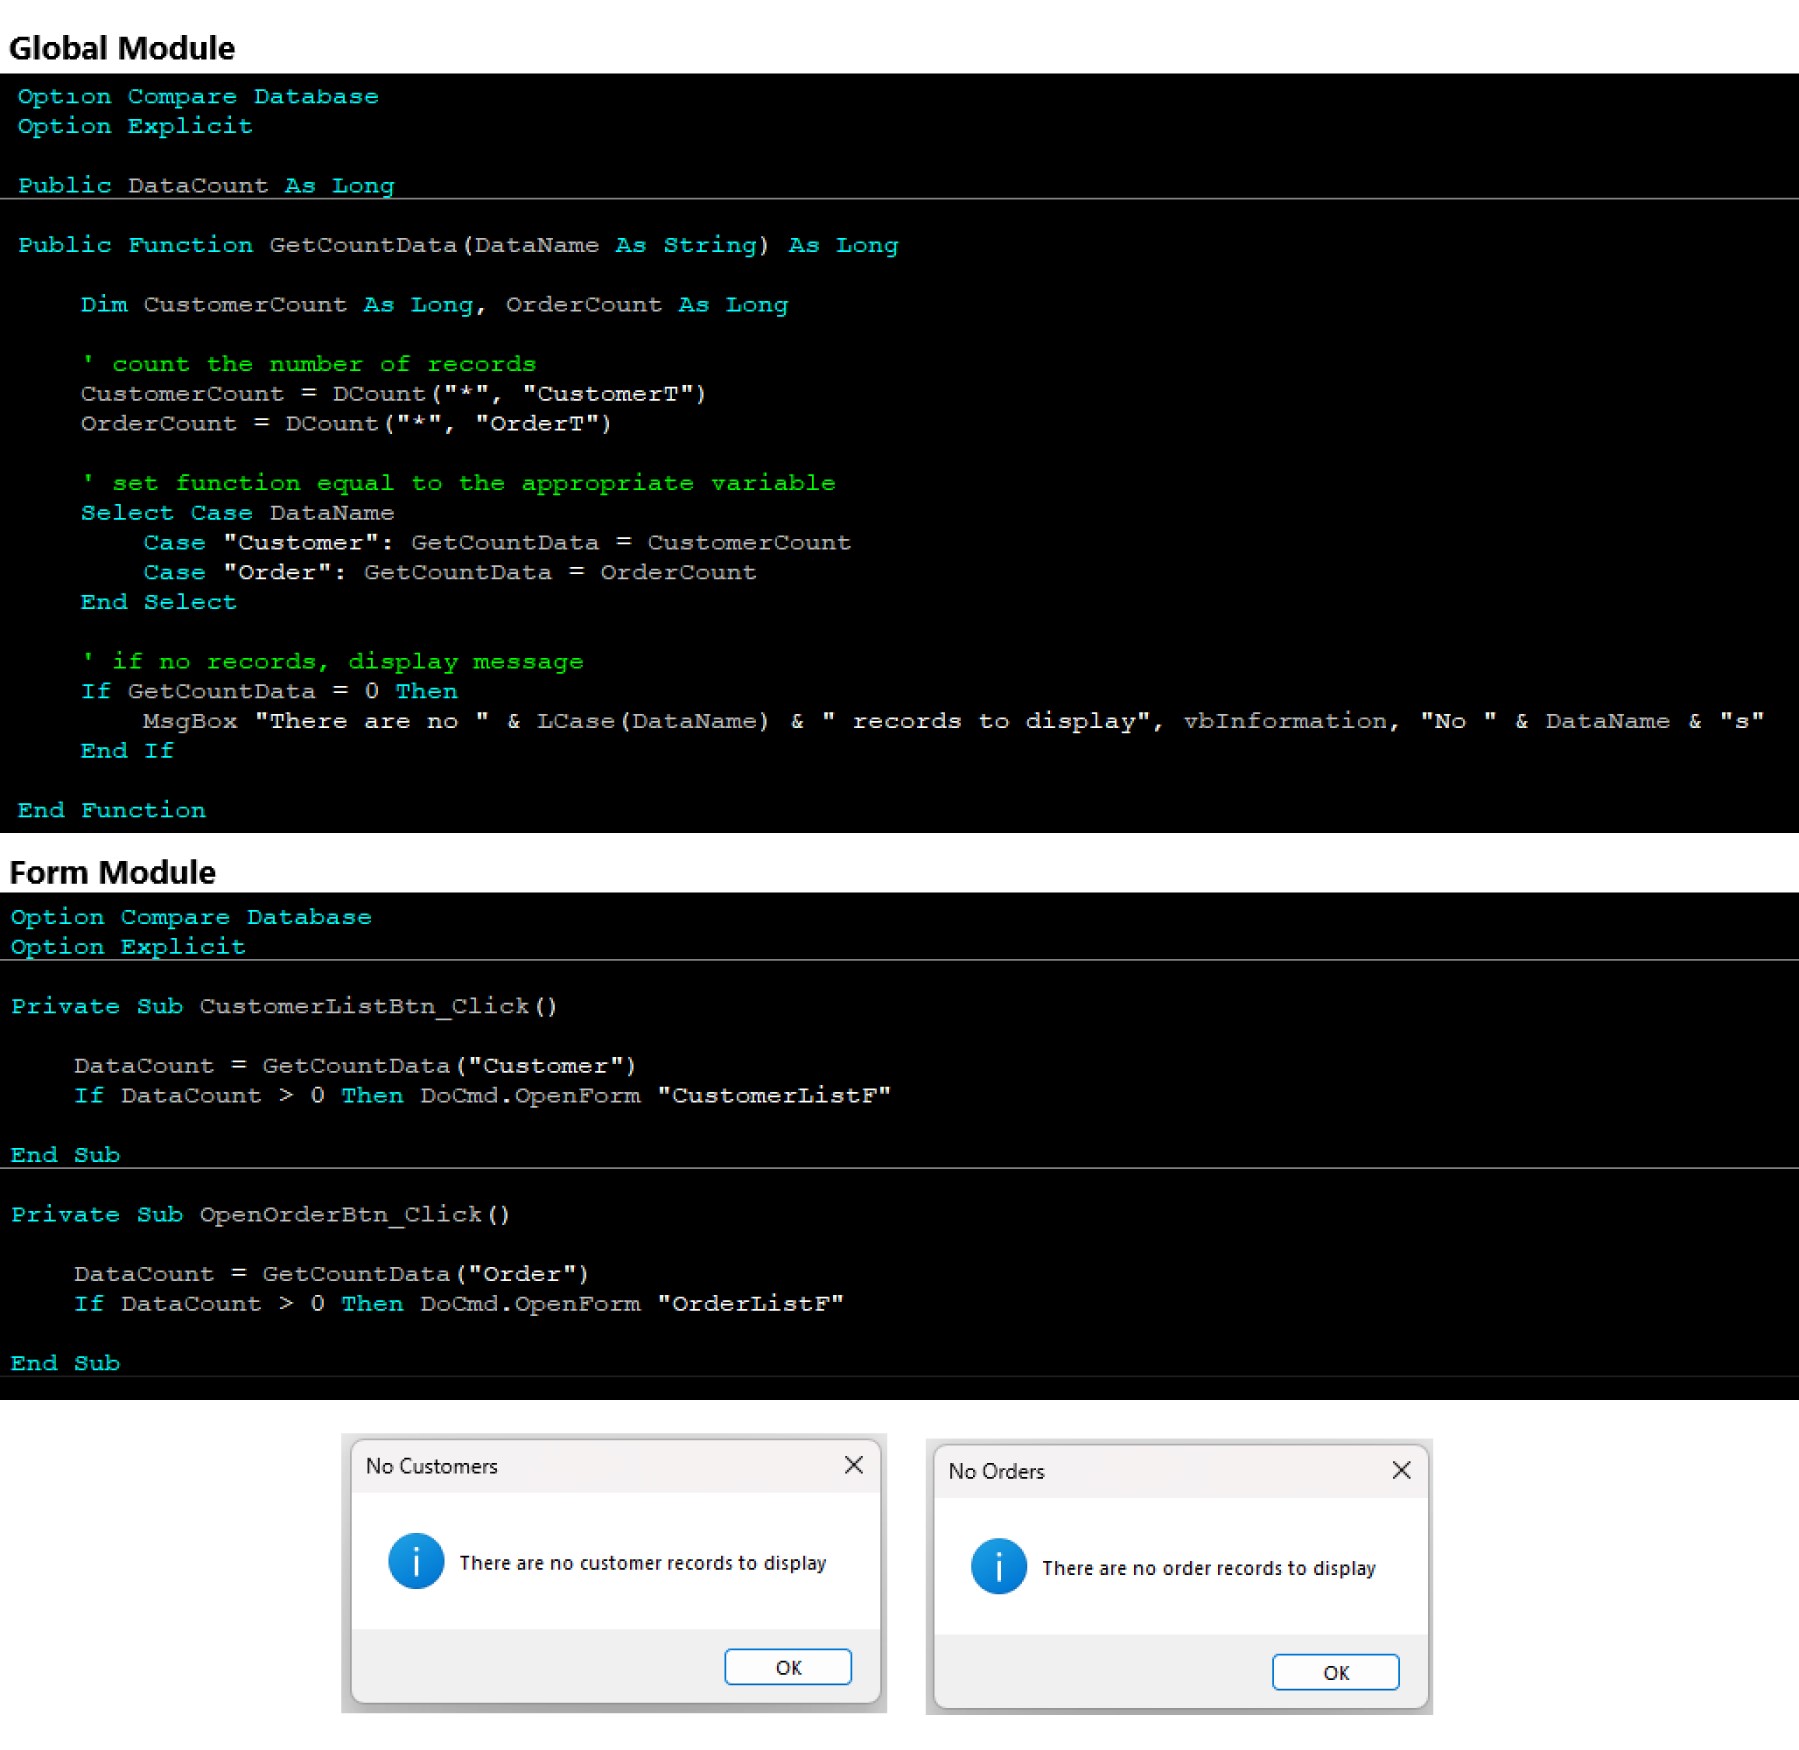Select the GetCountData function name in Global Module
Screen dimensions: 1799x1750
[364, 245]
